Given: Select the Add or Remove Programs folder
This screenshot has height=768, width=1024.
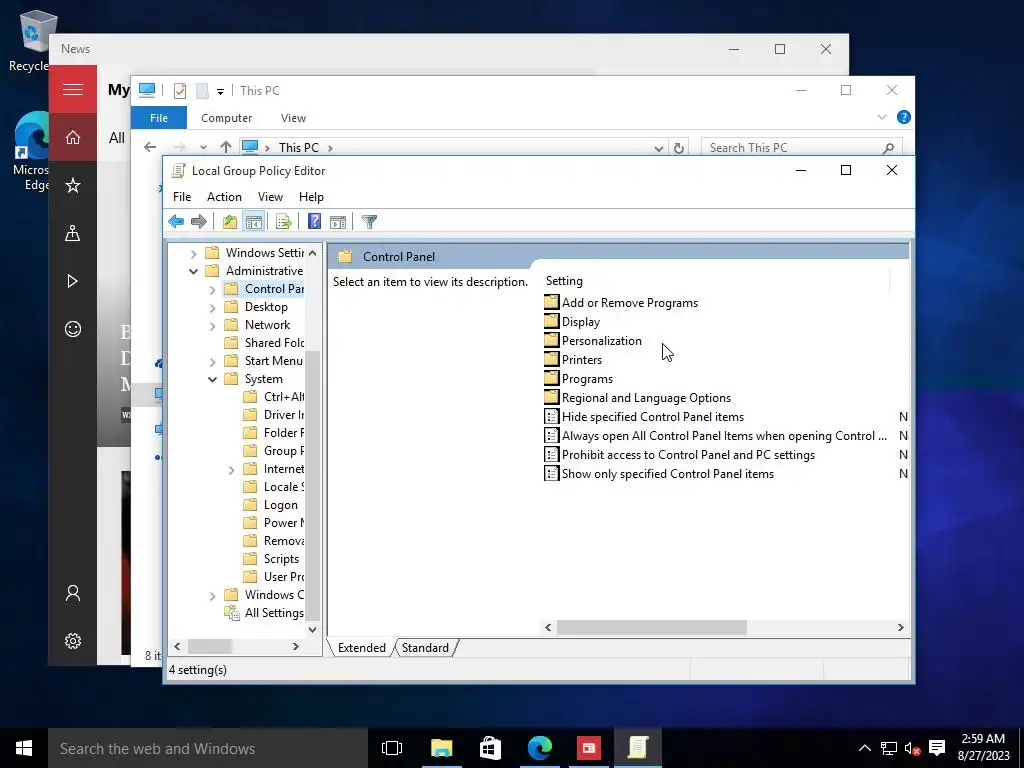Looking at the screenshot, I should (630, 302).
